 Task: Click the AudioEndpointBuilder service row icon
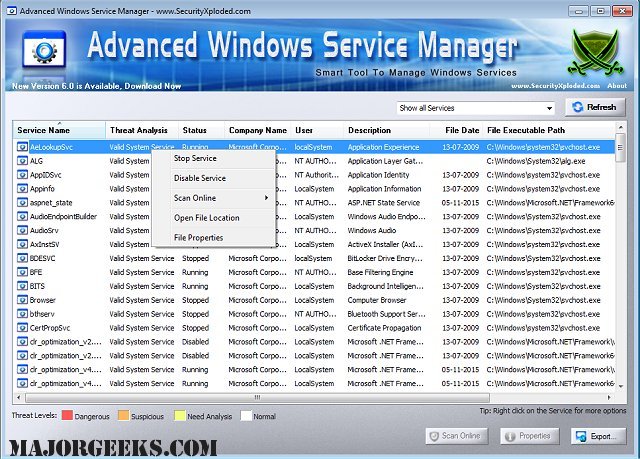[x=22, y=216]
